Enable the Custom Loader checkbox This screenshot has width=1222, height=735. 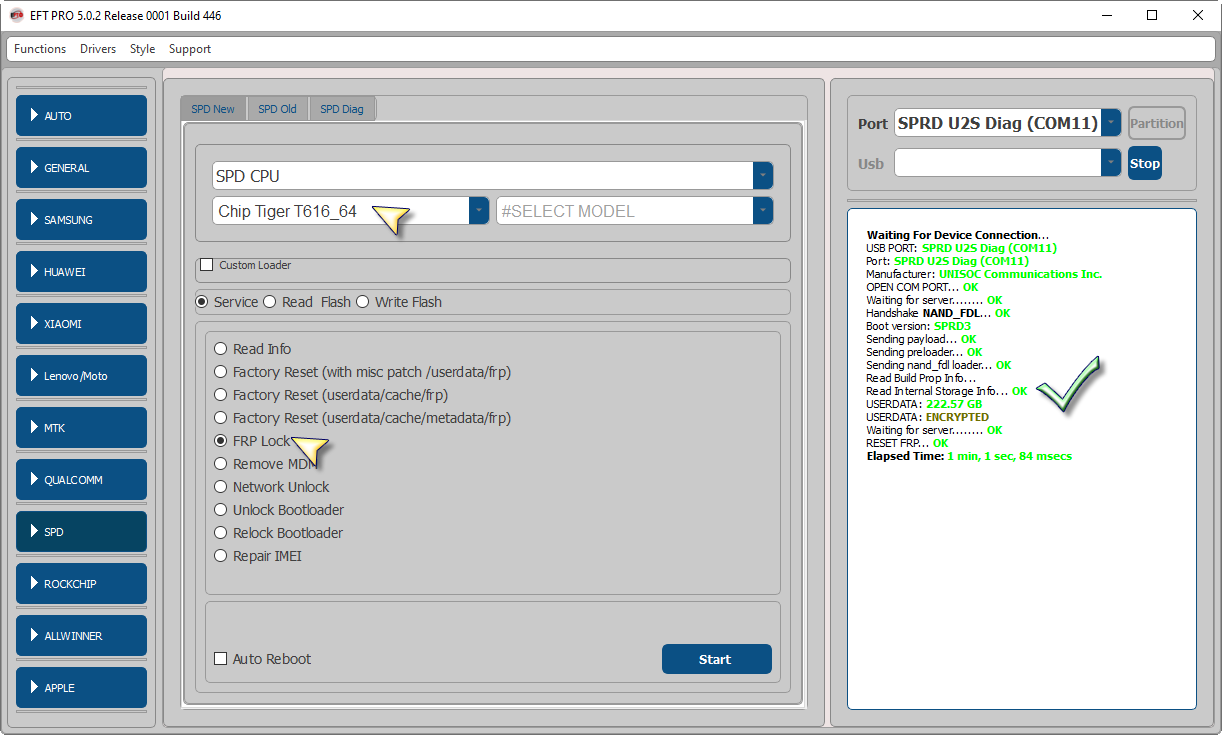(x=207, y=265)
